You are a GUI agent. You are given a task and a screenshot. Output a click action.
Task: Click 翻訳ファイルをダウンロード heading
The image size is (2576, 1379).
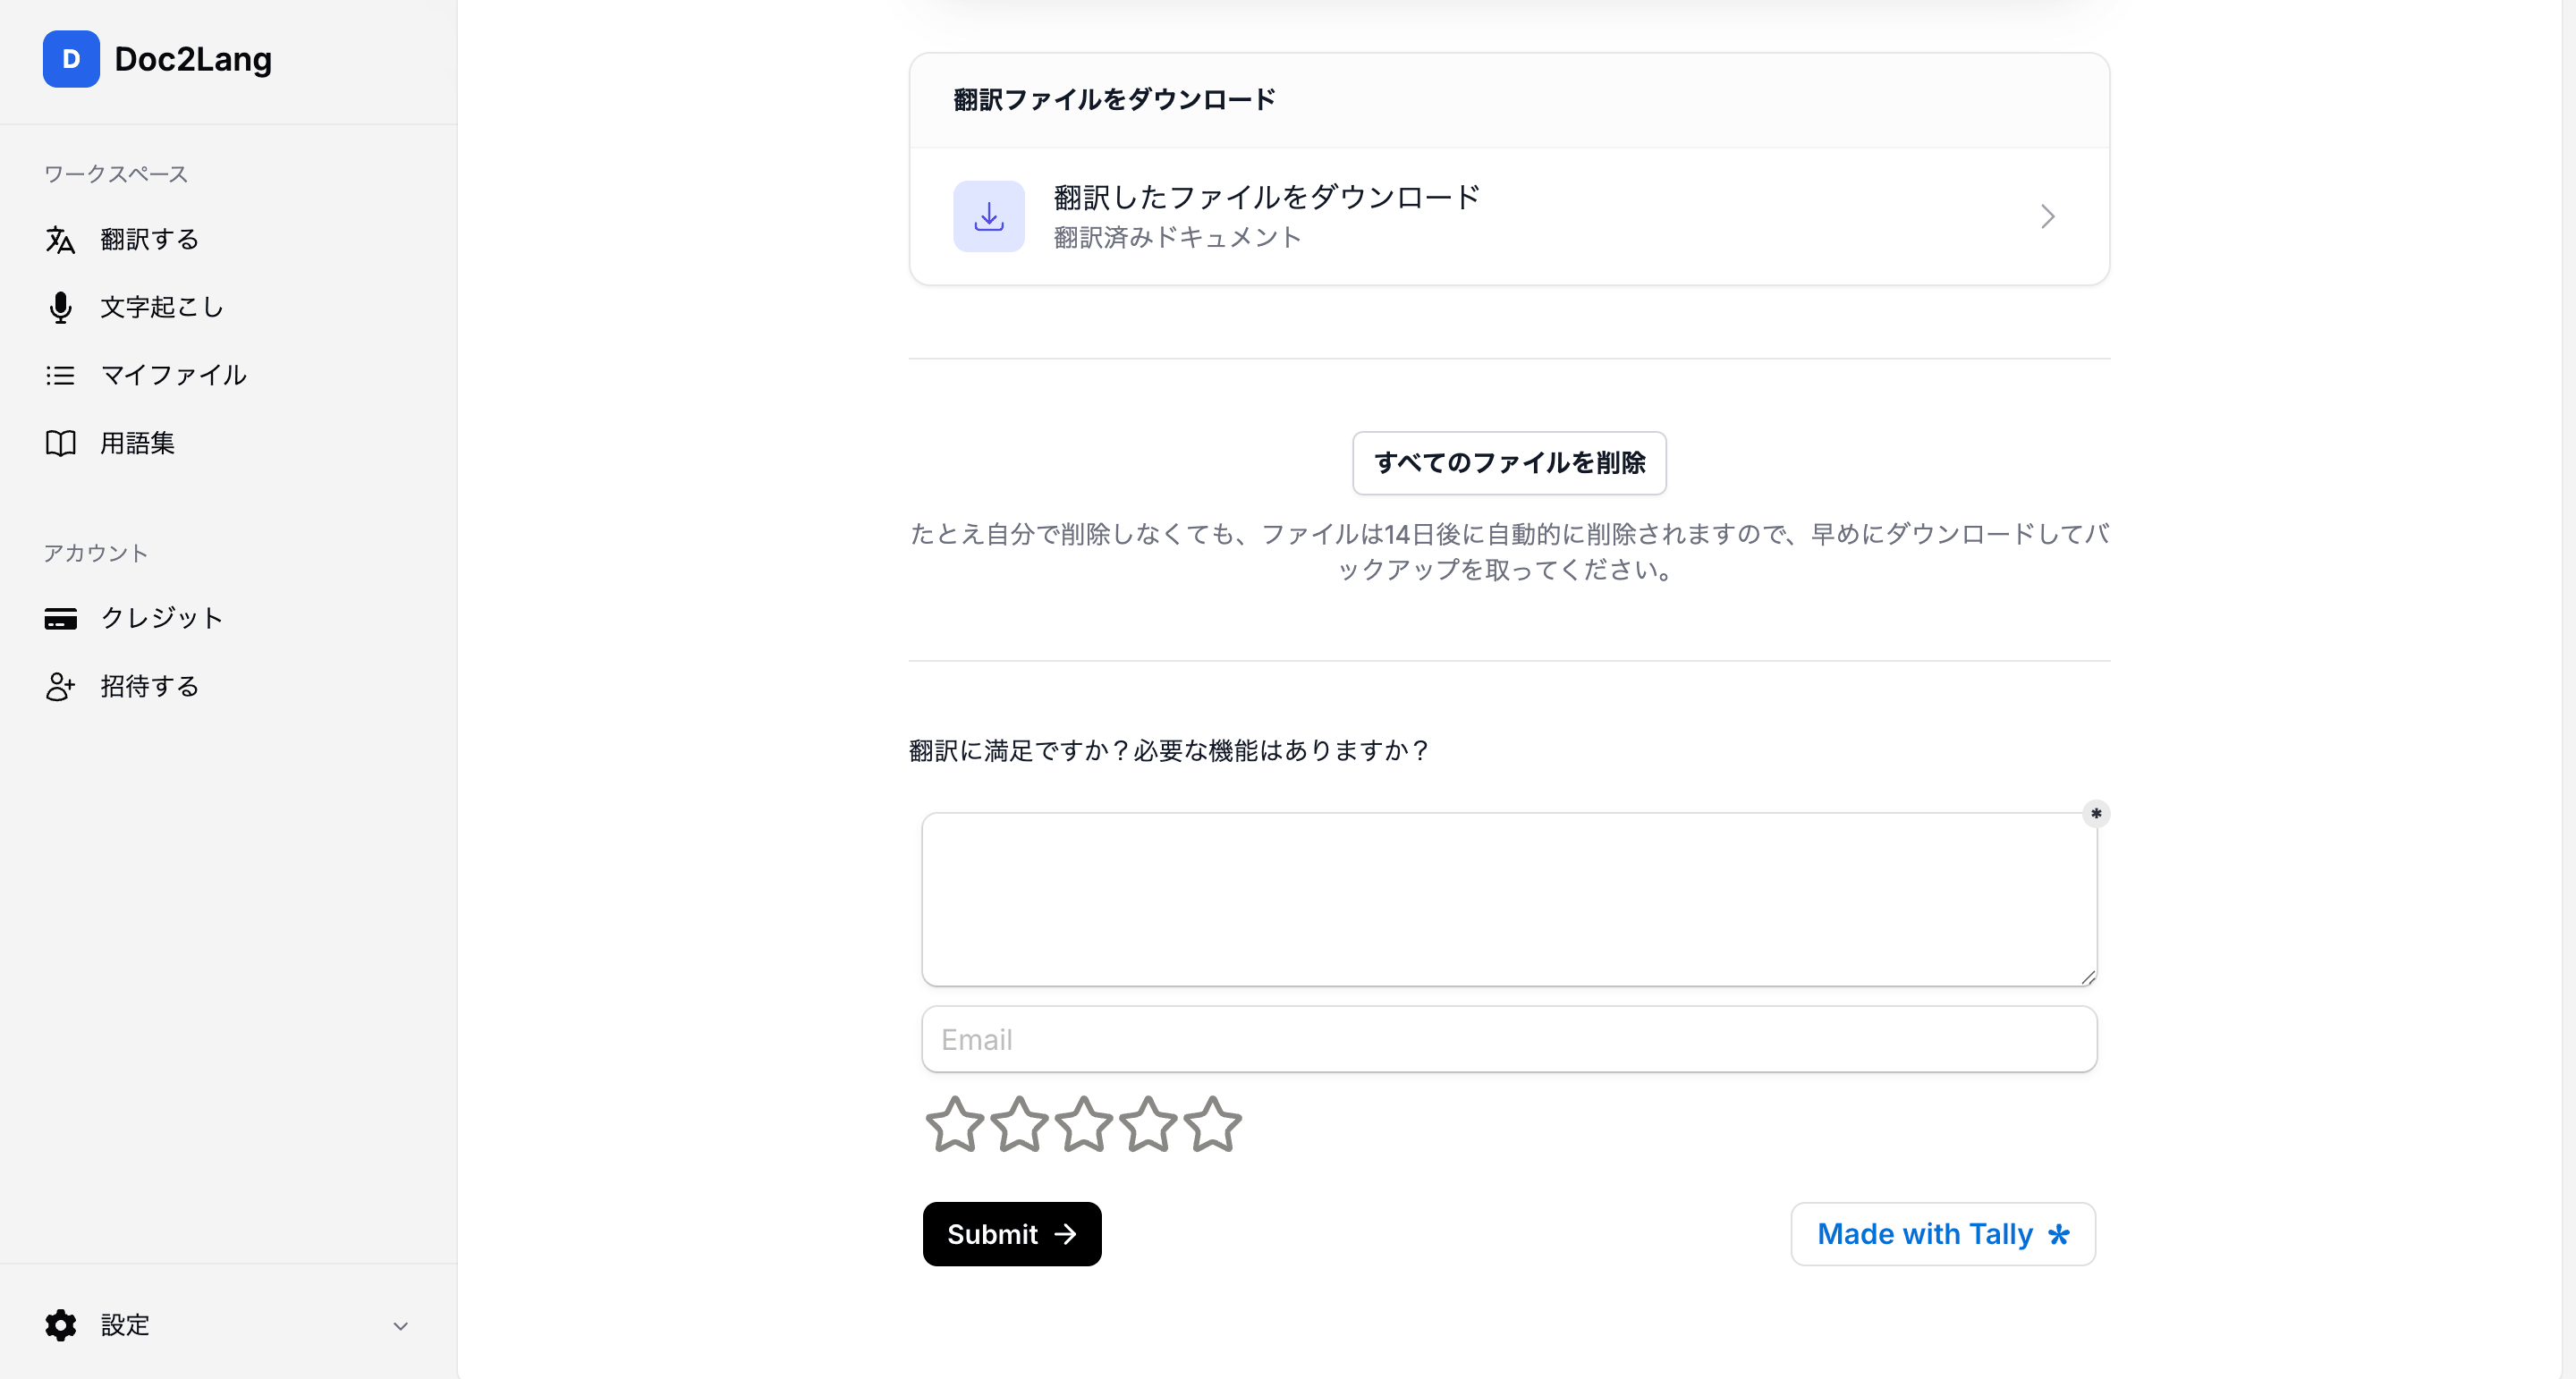[1114, 100]
